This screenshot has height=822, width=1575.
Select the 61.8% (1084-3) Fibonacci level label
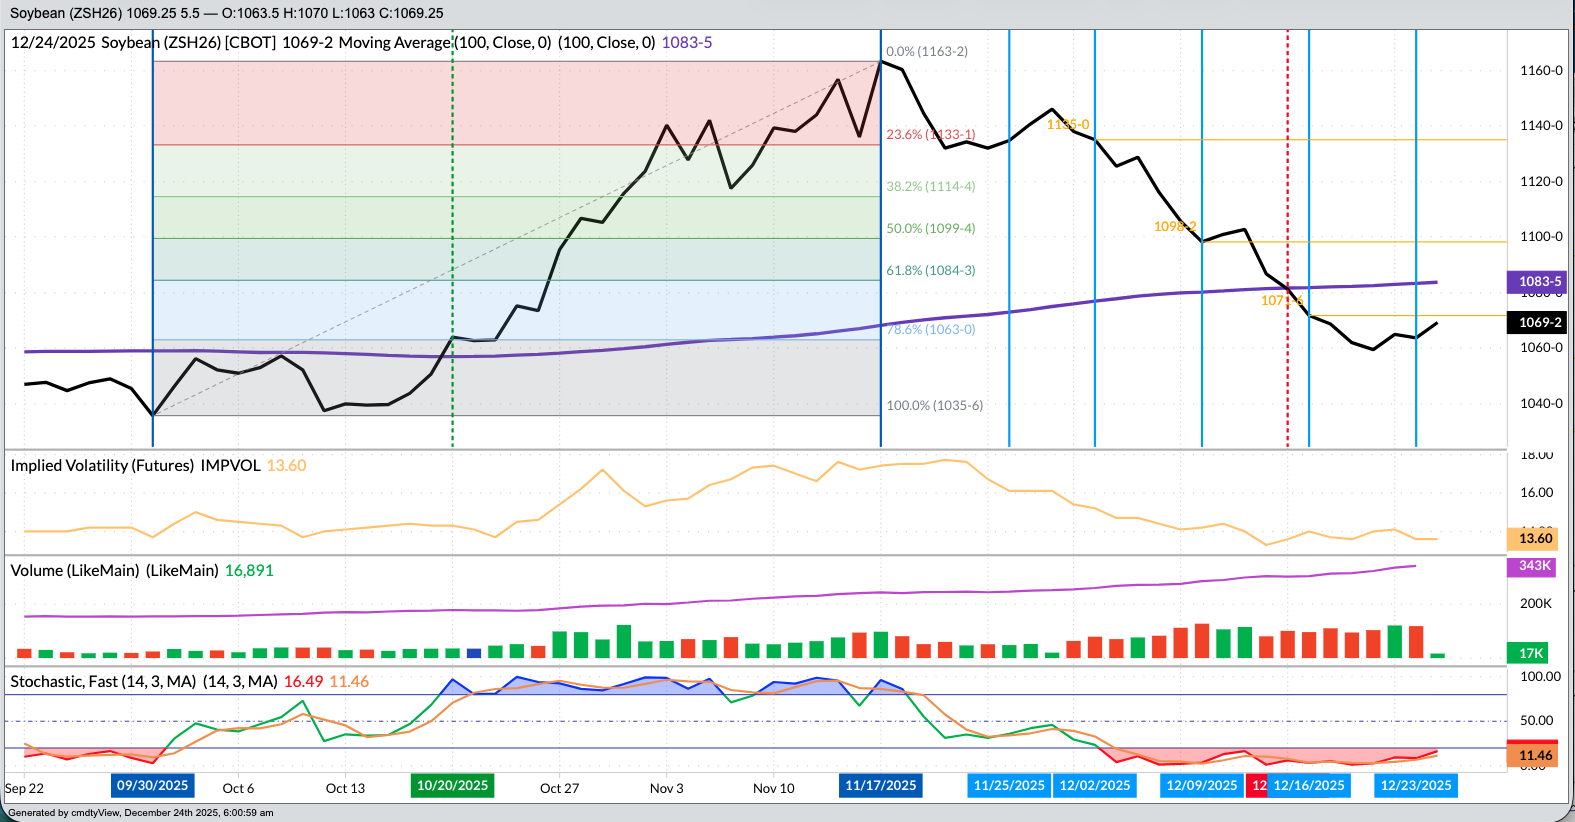[930, 271]
